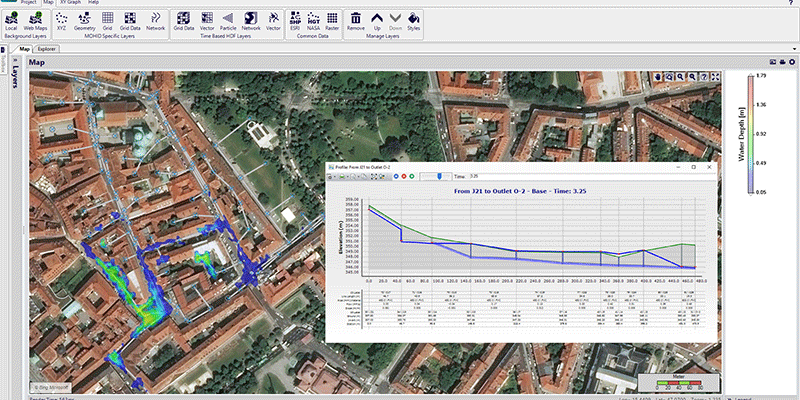Add an XYZ MOHID layer
800x400 pixels.
tap(62, 22)
